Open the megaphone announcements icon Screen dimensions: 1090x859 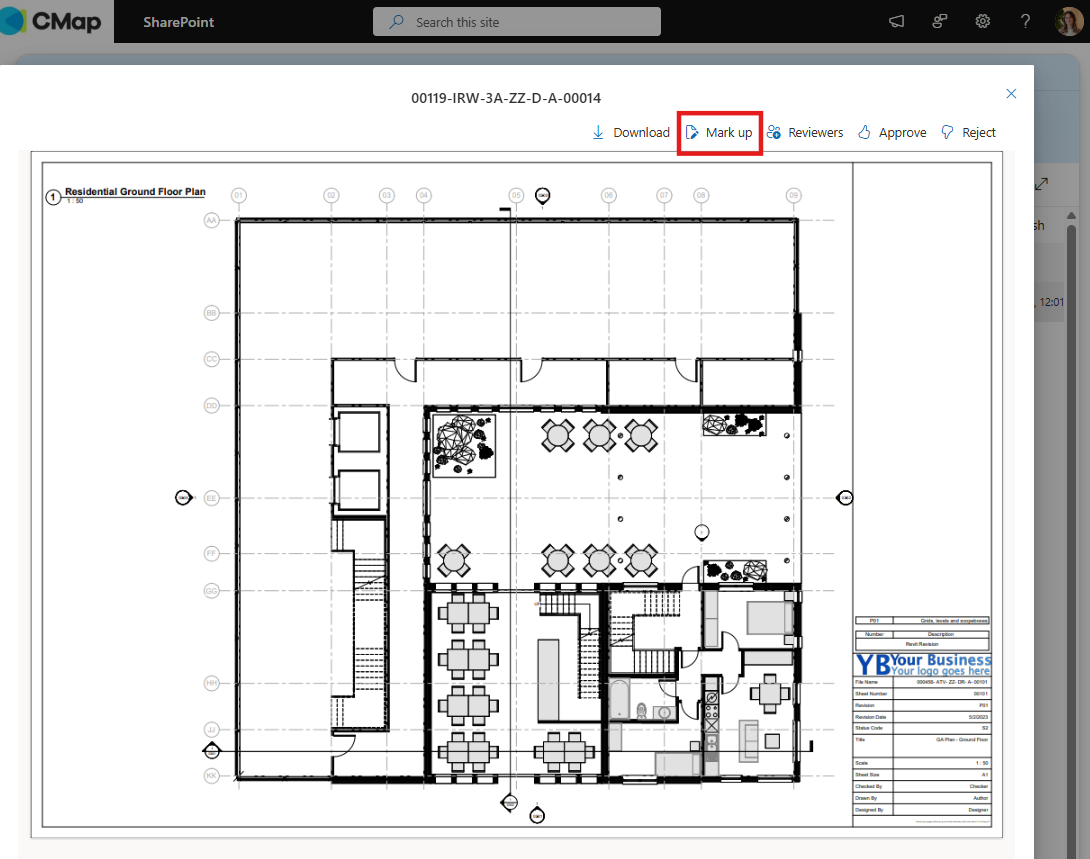[897, 22]
